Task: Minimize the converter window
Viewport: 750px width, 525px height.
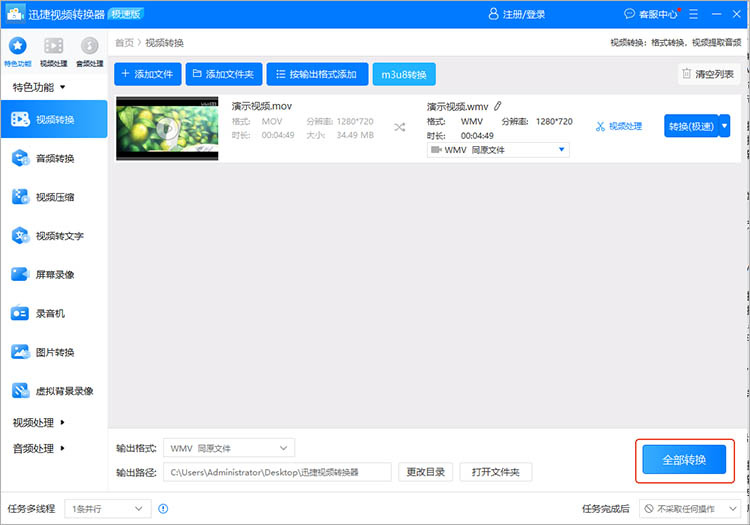Action: coord(717,14)
